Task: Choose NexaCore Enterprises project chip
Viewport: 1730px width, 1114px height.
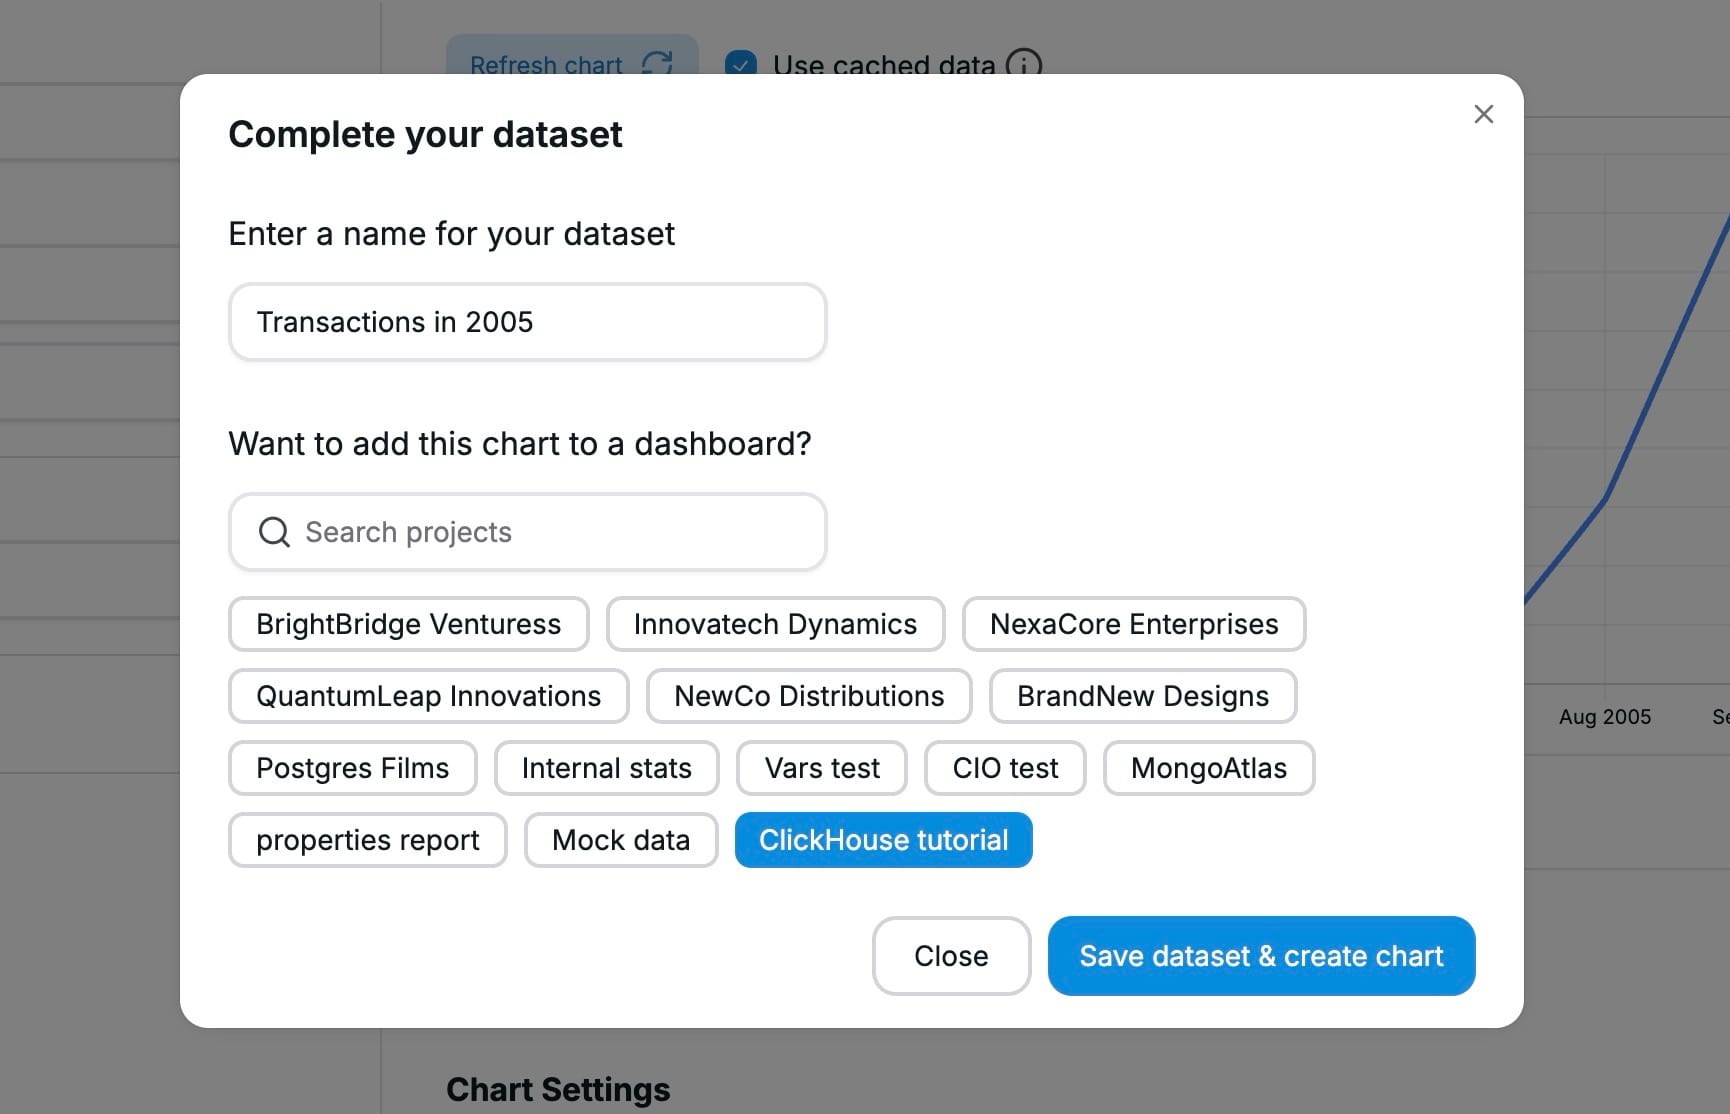Action: 1133,624
